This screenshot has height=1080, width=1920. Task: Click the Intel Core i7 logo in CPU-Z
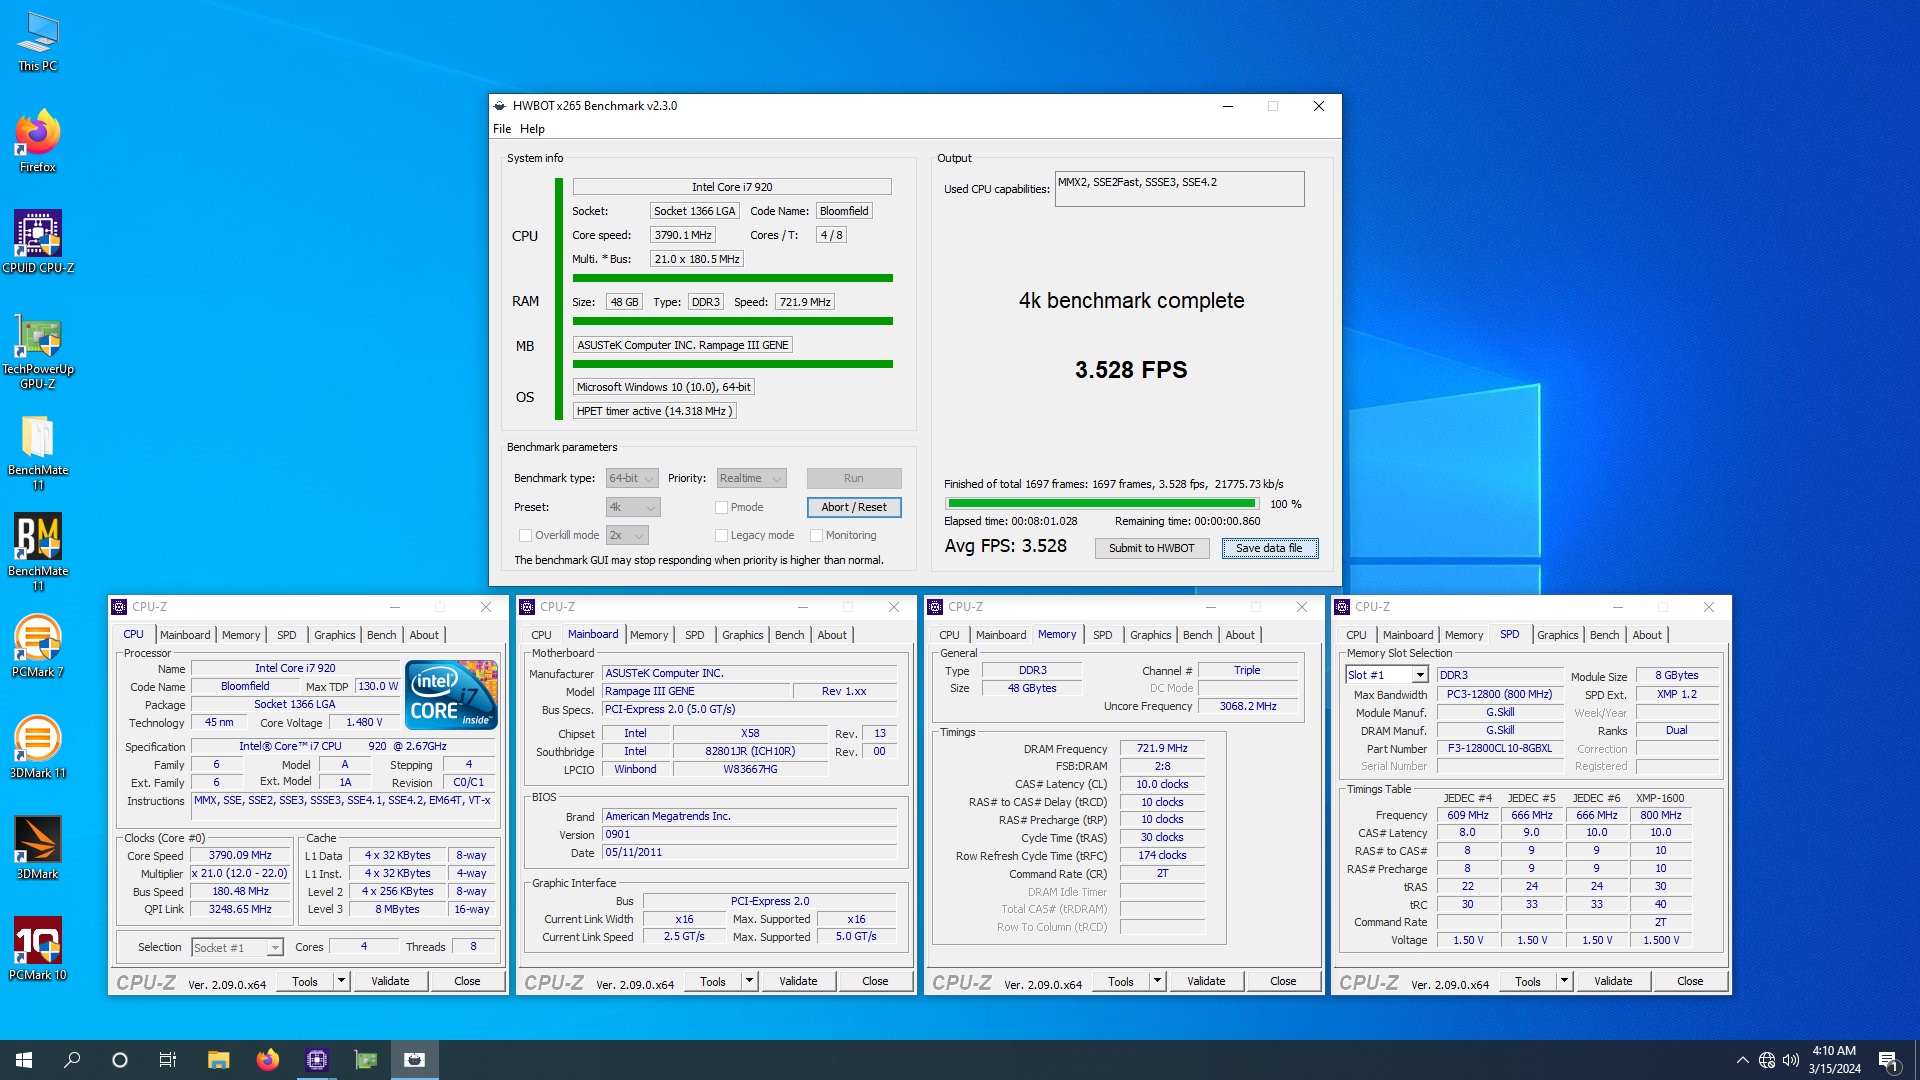click(451, 694)
